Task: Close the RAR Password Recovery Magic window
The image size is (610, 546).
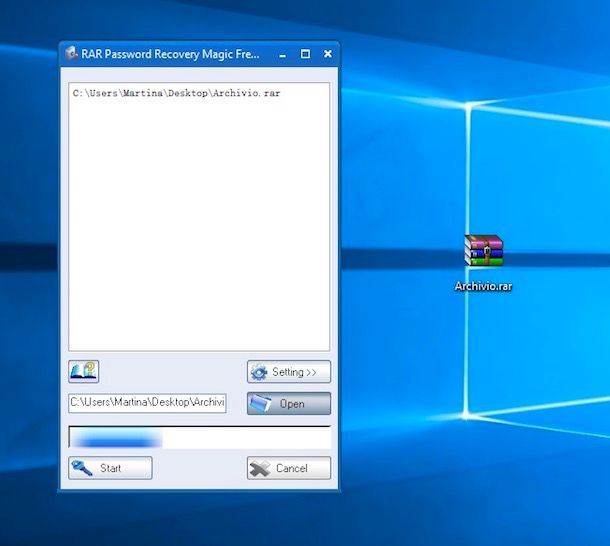Action: (328, 54)
